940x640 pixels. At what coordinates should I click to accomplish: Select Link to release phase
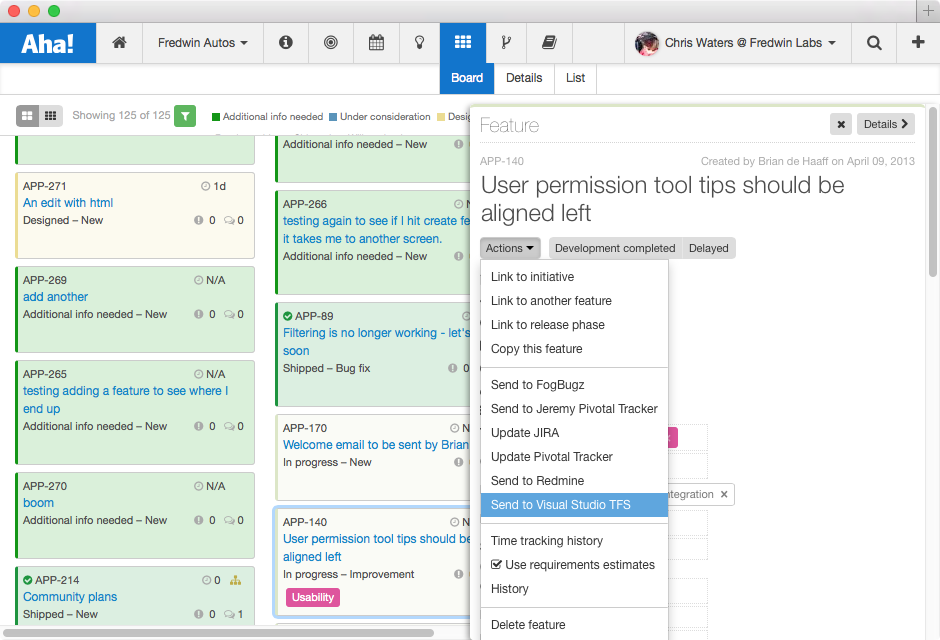[574, 325]
